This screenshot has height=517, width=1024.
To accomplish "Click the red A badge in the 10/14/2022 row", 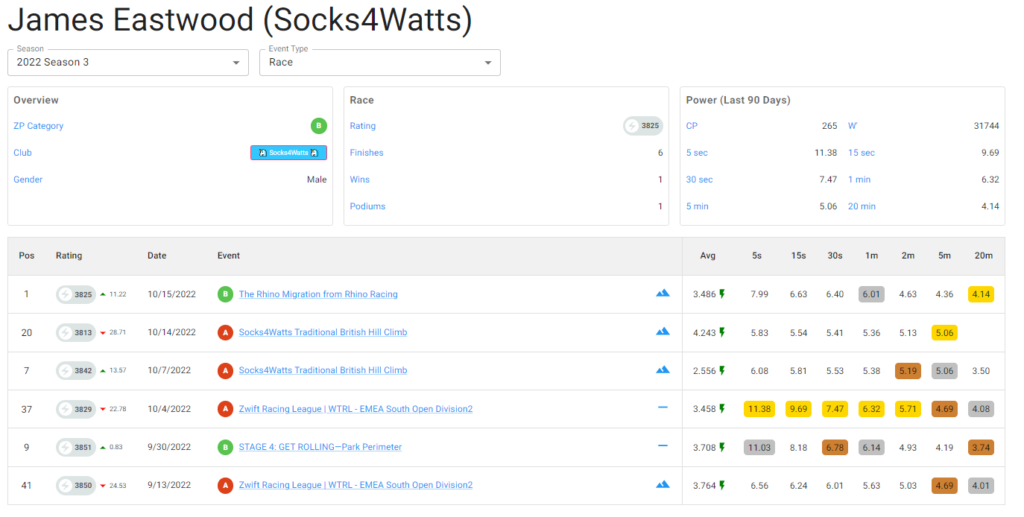I will tap(225, 332).
